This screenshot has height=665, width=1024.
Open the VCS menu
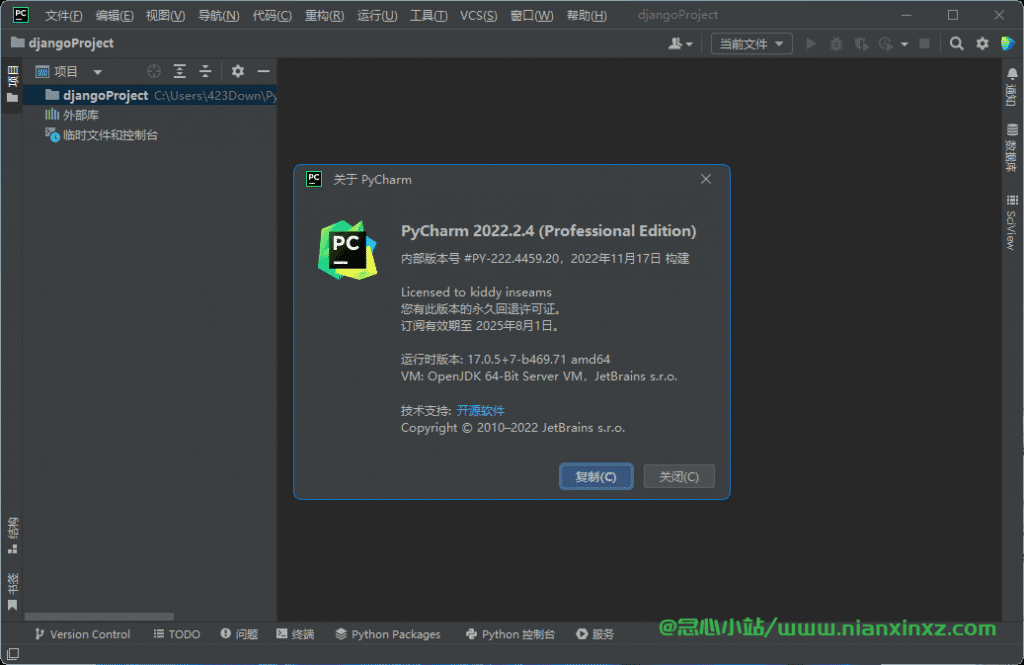click(x=479, y=15)
